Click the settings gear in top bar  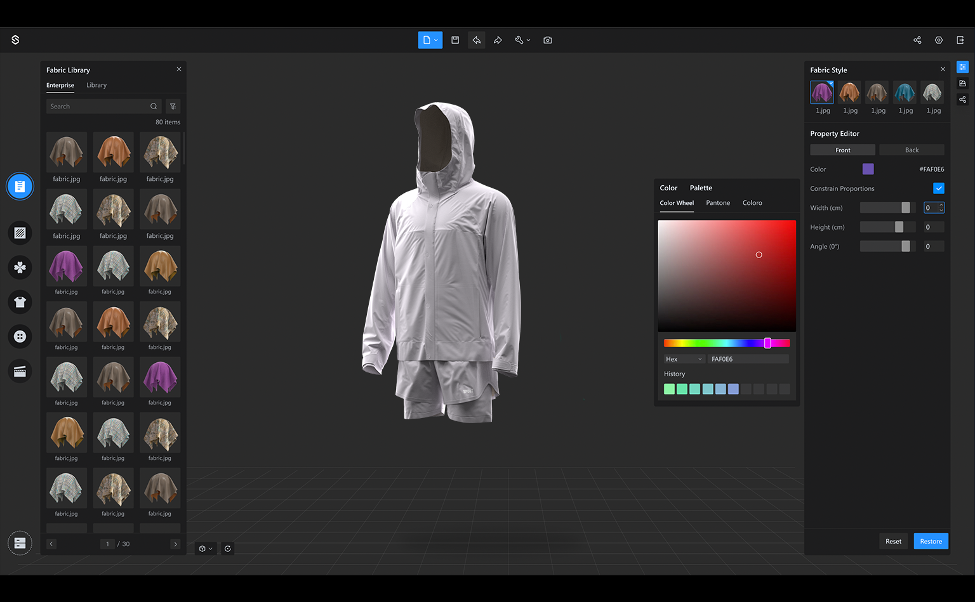[939, 40]
